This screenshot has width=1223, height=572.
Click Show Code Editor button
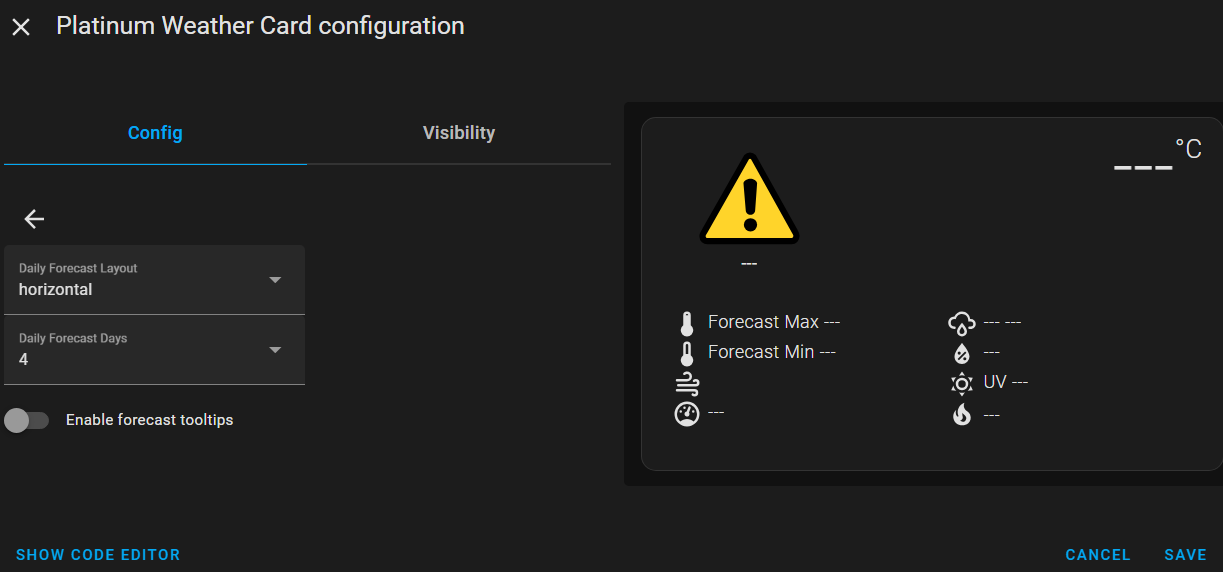tap(98, 555)
